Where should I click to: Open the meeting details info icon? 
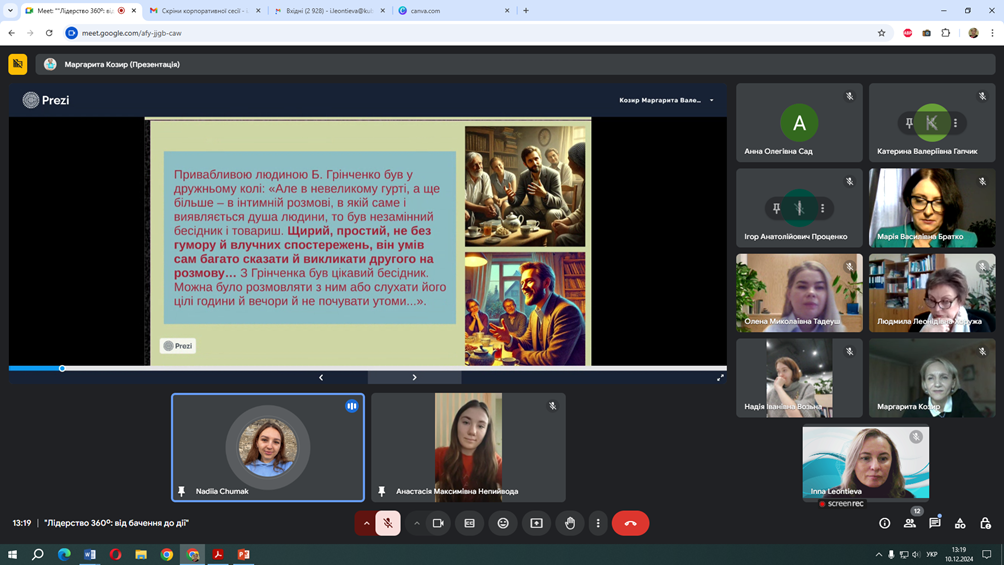884,523
